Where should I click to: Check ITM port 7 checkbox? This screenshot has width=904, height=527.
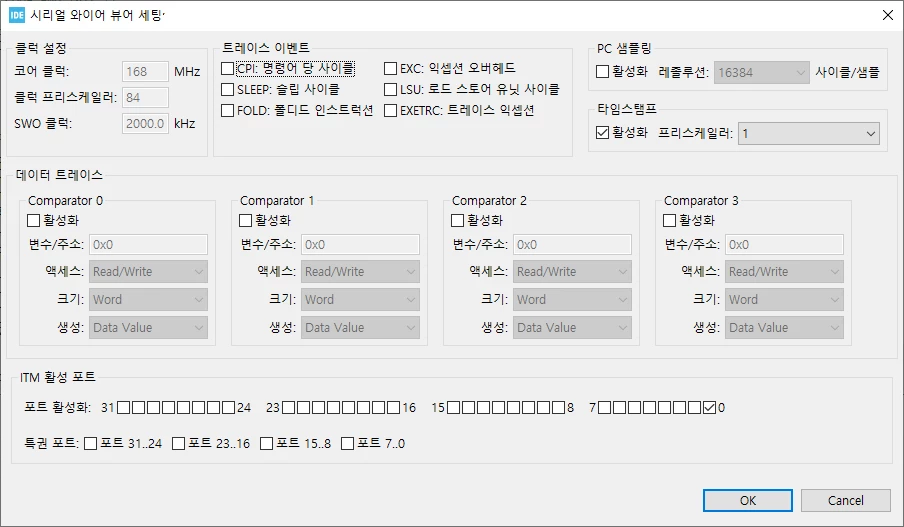pos(604,408)
